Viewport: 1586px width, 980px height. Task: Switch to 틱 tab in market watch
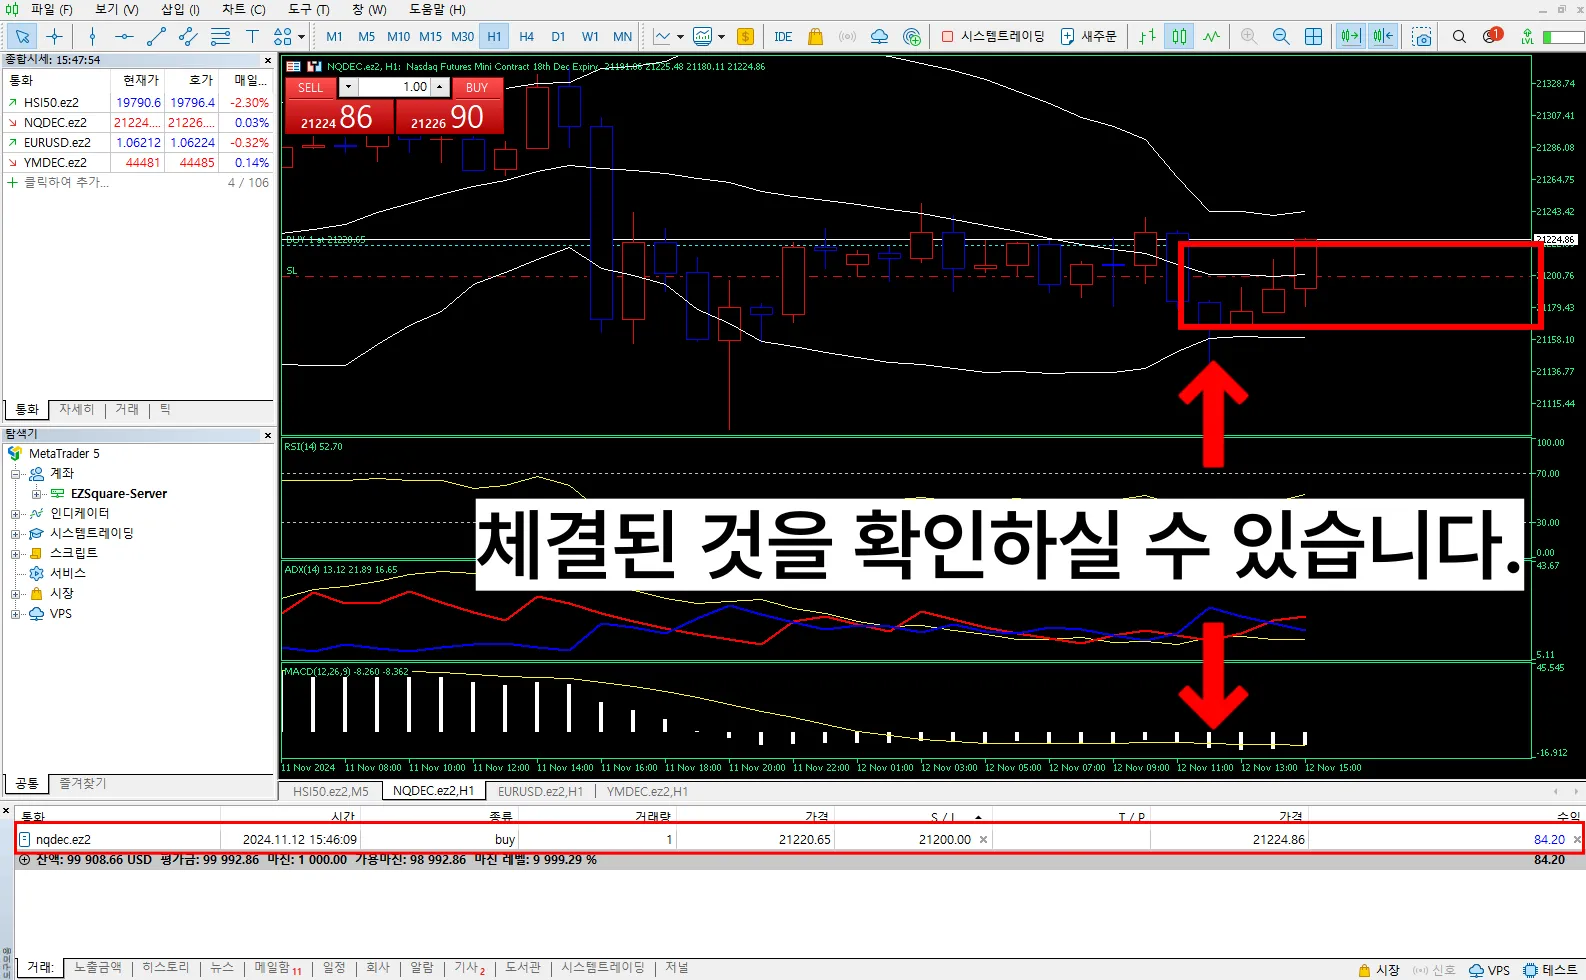(165, 409)
